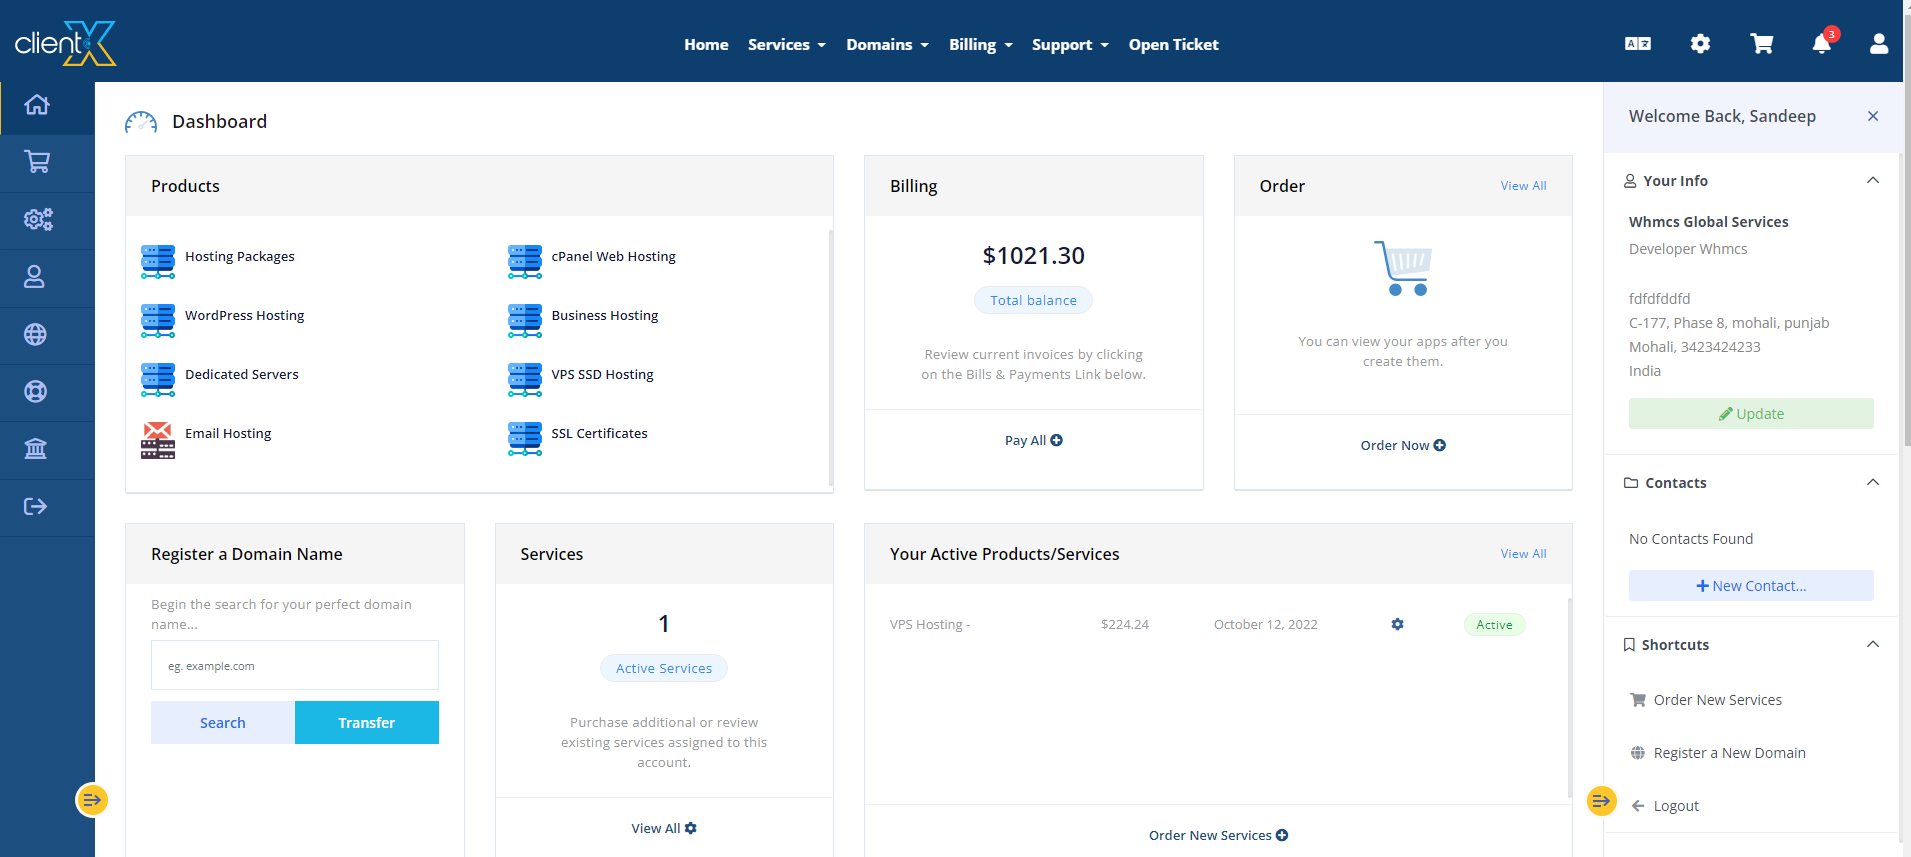Expand the Billing menu in navbar
The height and width of the screenshot is (857, 1911).
pos(980,45)
